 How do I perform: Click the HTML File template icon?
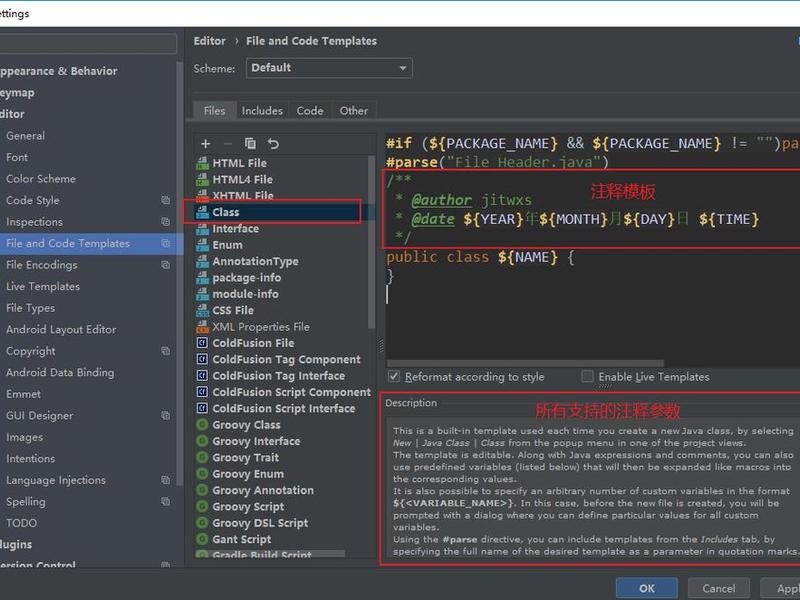(203, 163)
